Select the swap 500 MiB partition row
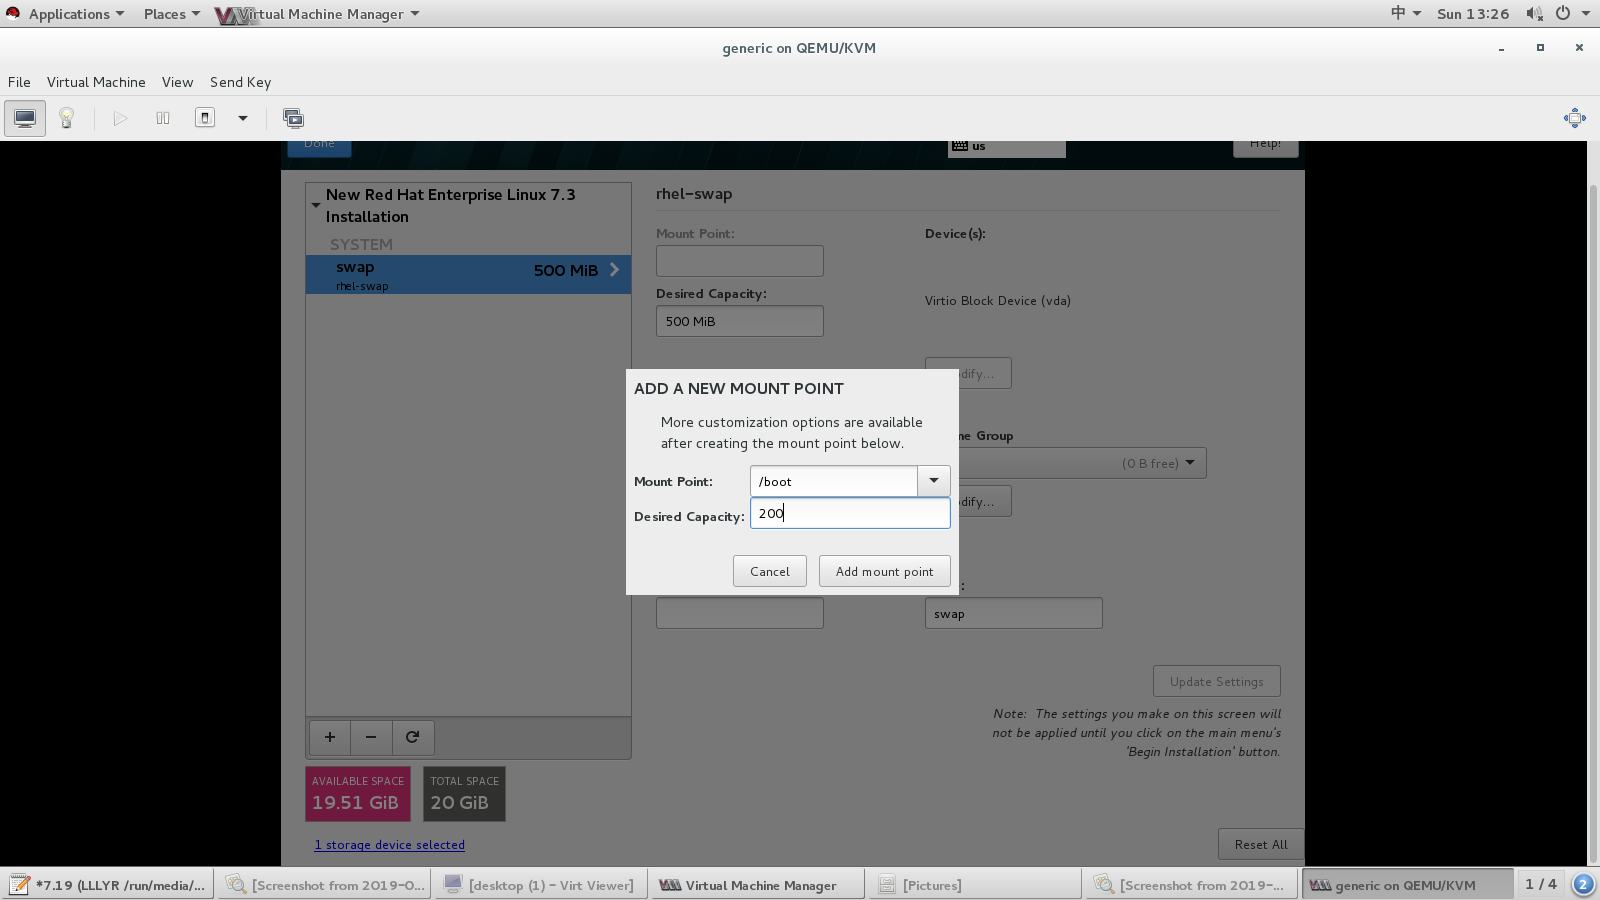 click(468, 274)
